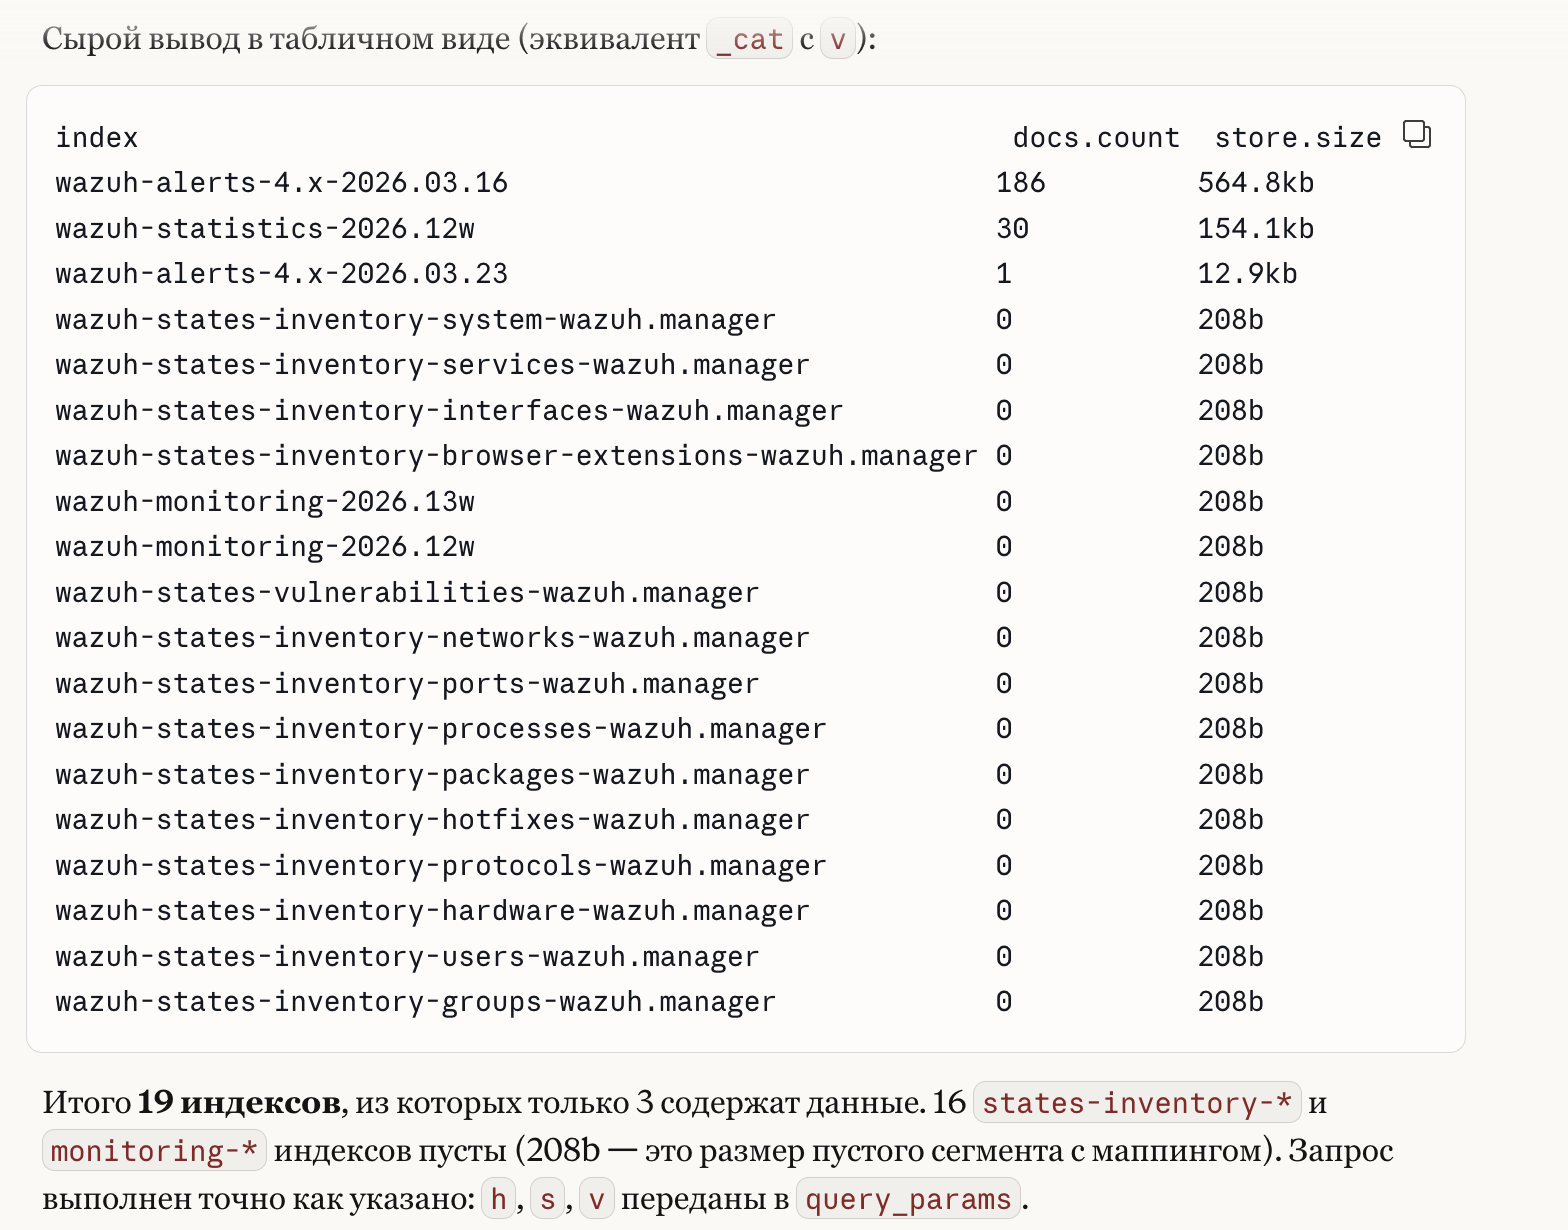Click wazuh-states-inventory-ports-wazuh.manager
Viewport: 1568px width, 1230px height.
[408, 684]
